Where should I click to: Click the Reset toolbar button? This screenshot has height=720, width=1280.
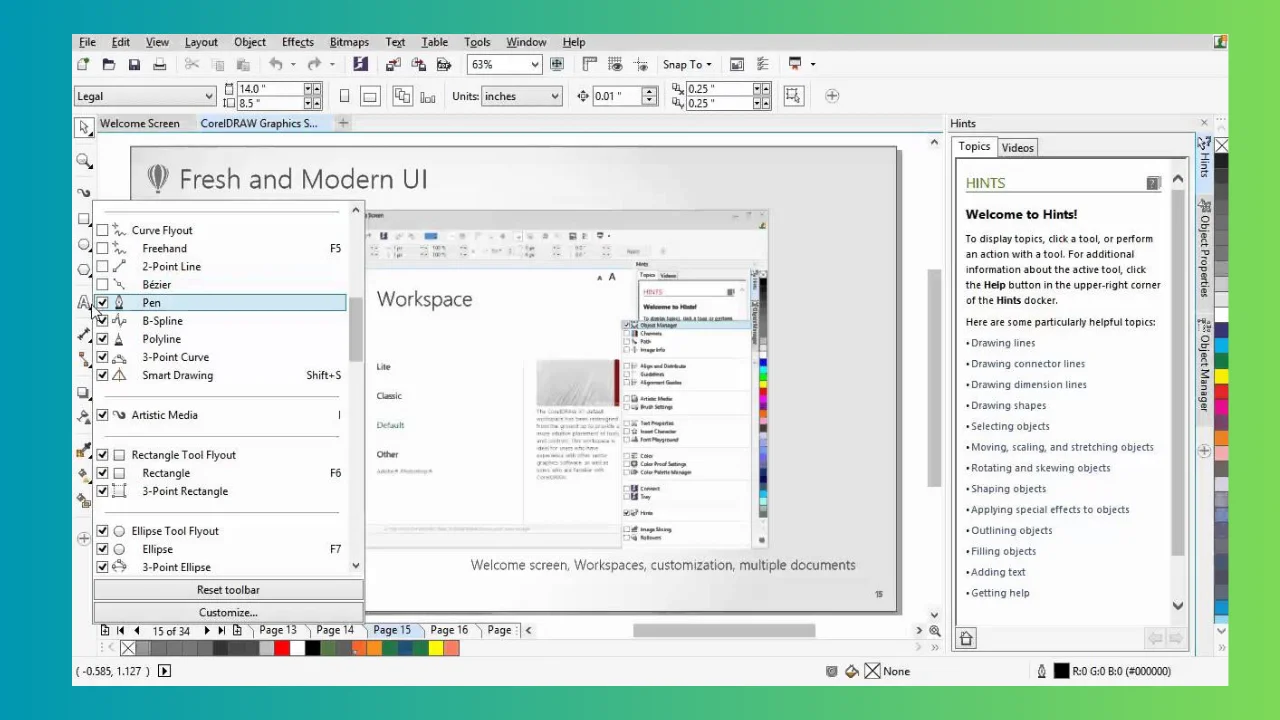pos(228,590)
